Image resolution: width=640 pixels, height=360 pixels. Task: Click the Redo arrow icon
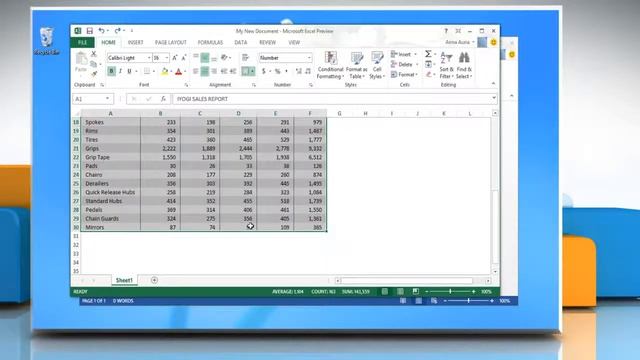tap(118, 31)
